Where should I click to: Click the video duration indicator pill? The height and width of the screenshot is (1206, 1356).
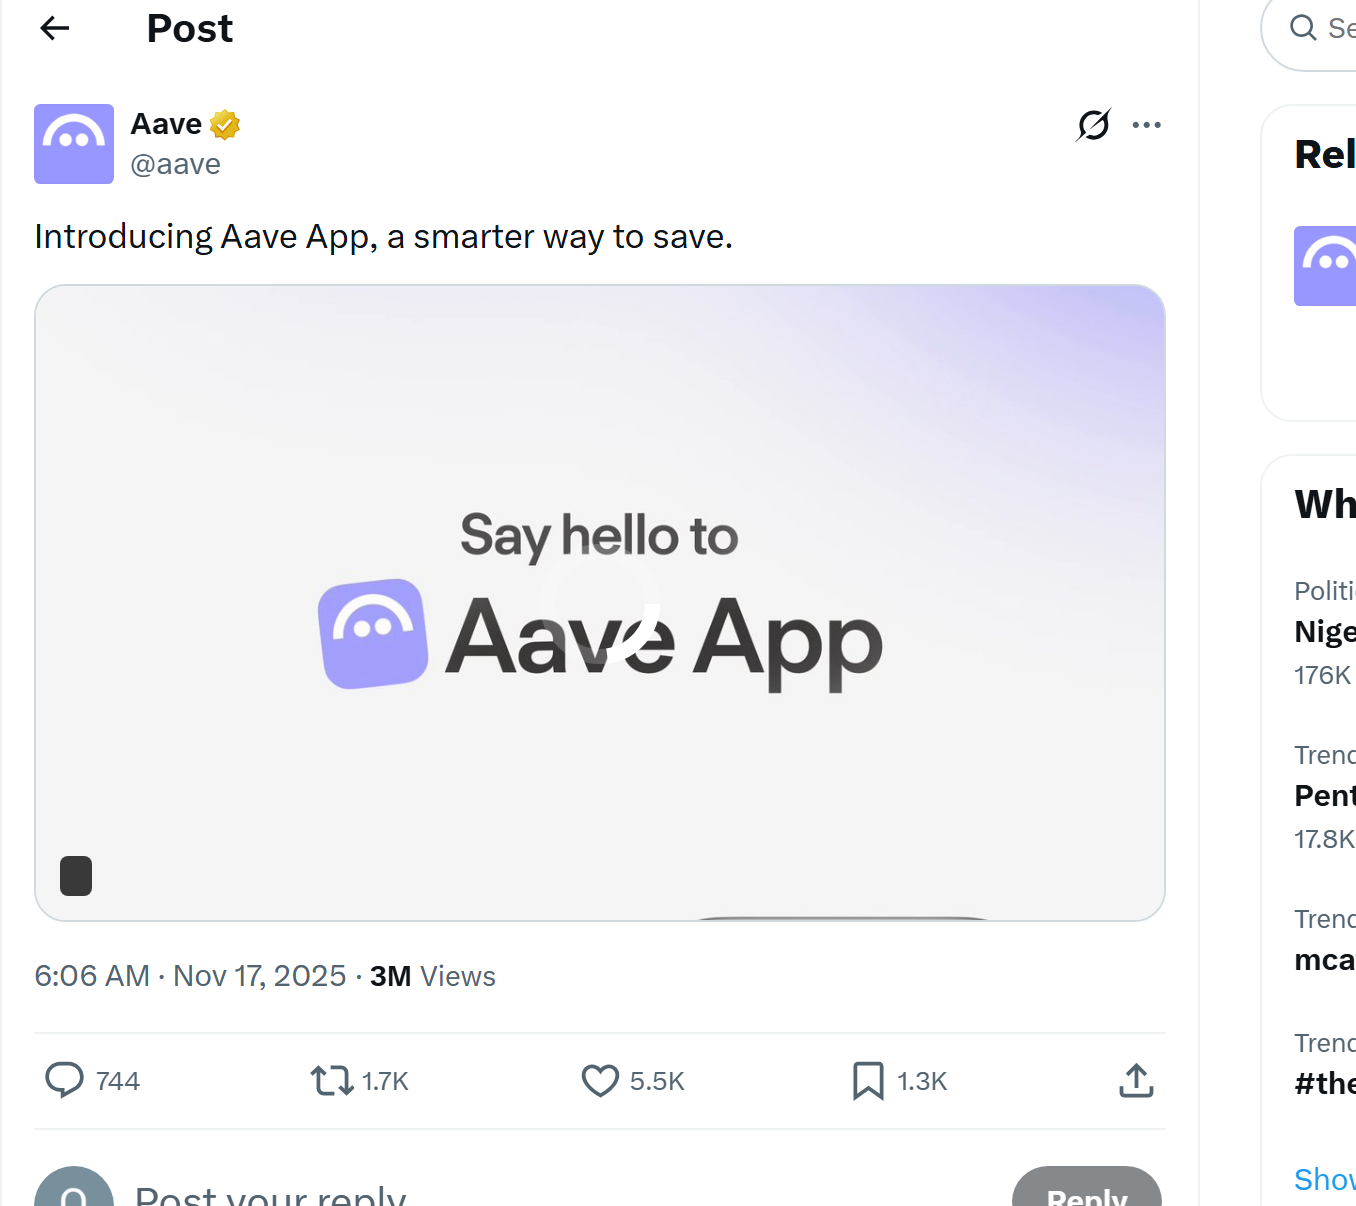click(76, 875)
